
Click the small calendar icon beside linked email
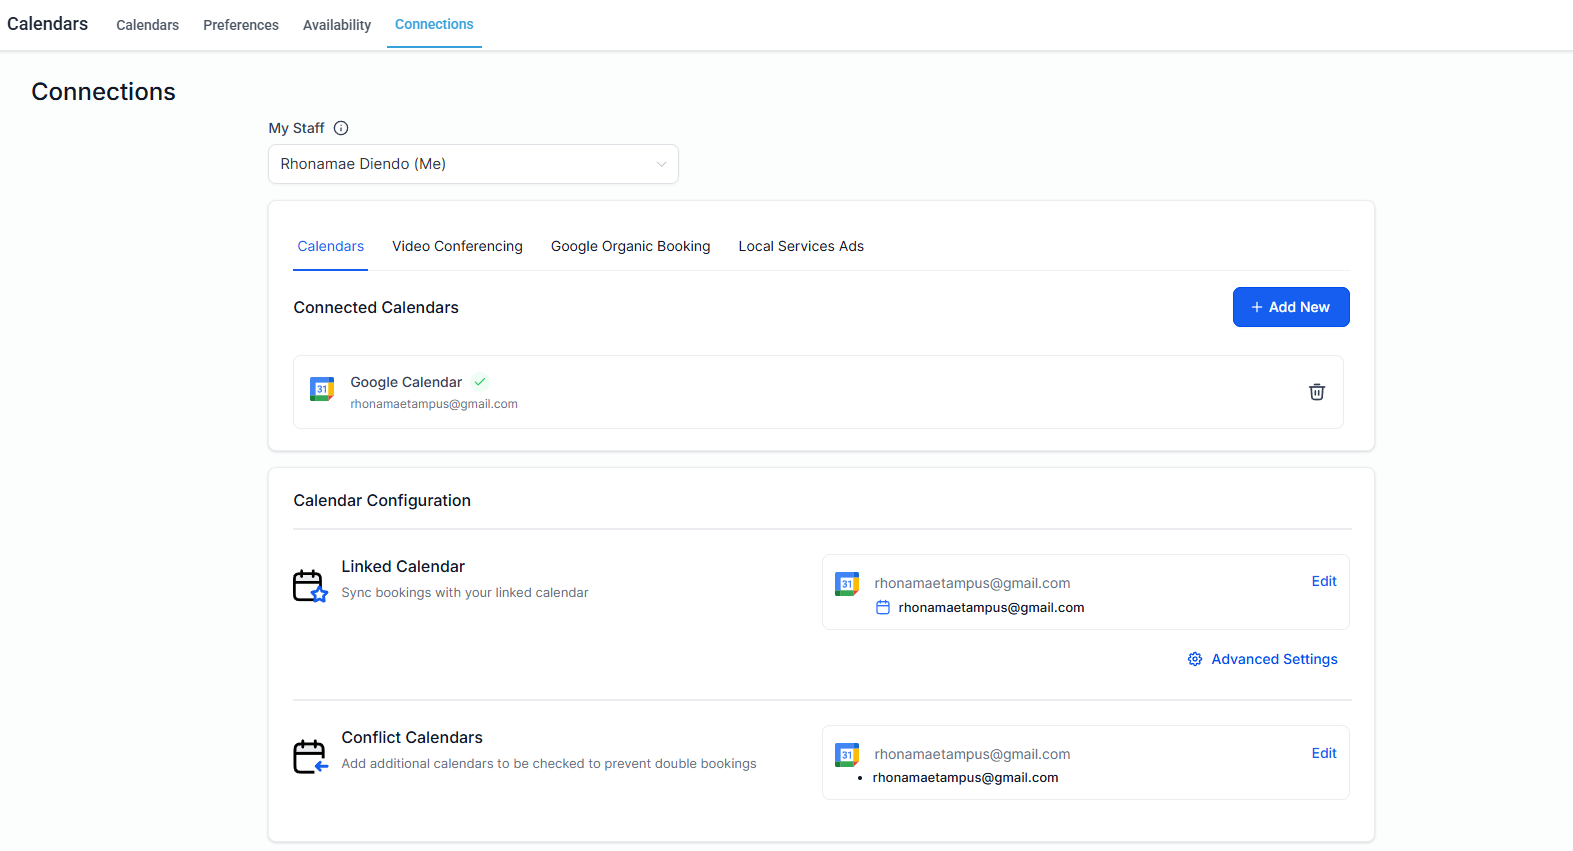click(883, 607)
